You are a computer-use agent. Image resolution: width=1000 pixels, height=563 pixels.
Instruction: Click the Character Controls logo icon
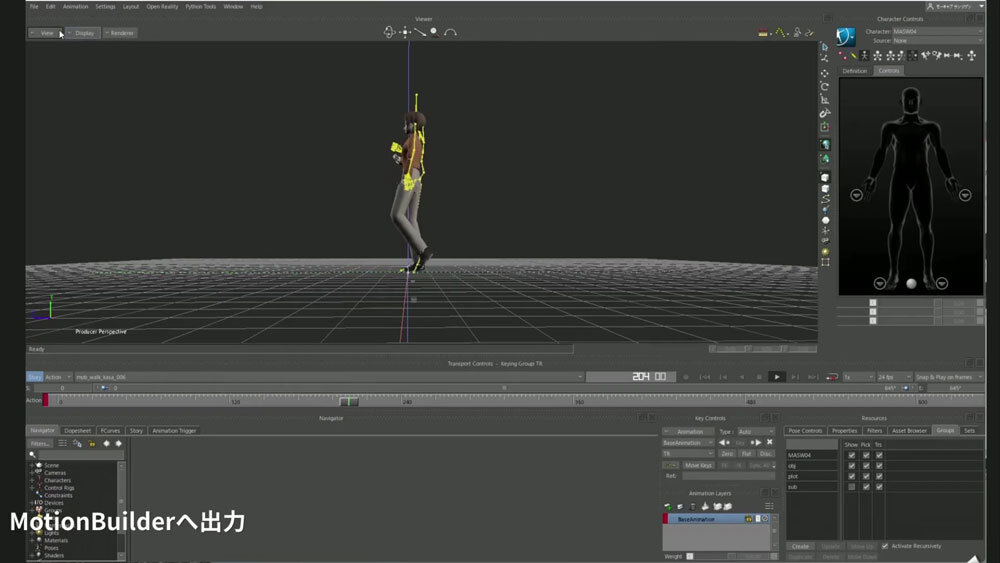pyautogui.click(x=848, y=37)
